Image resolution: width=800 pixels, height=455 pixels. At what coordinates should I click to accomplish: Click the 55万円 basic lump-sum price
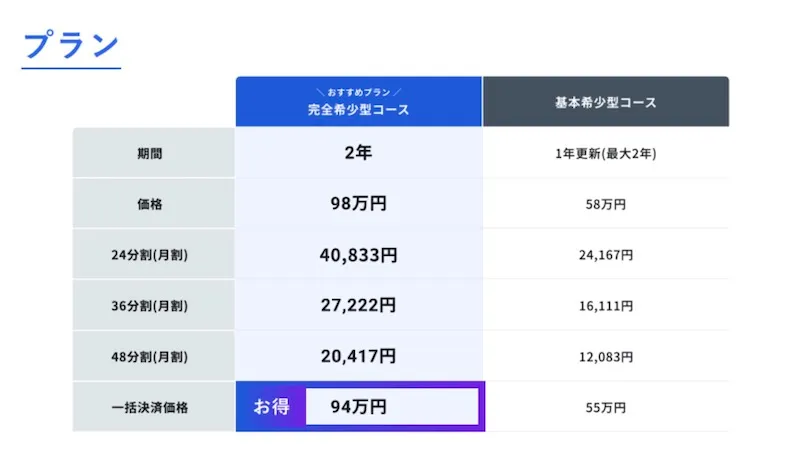pyautogui.click(x=605, y=407)
